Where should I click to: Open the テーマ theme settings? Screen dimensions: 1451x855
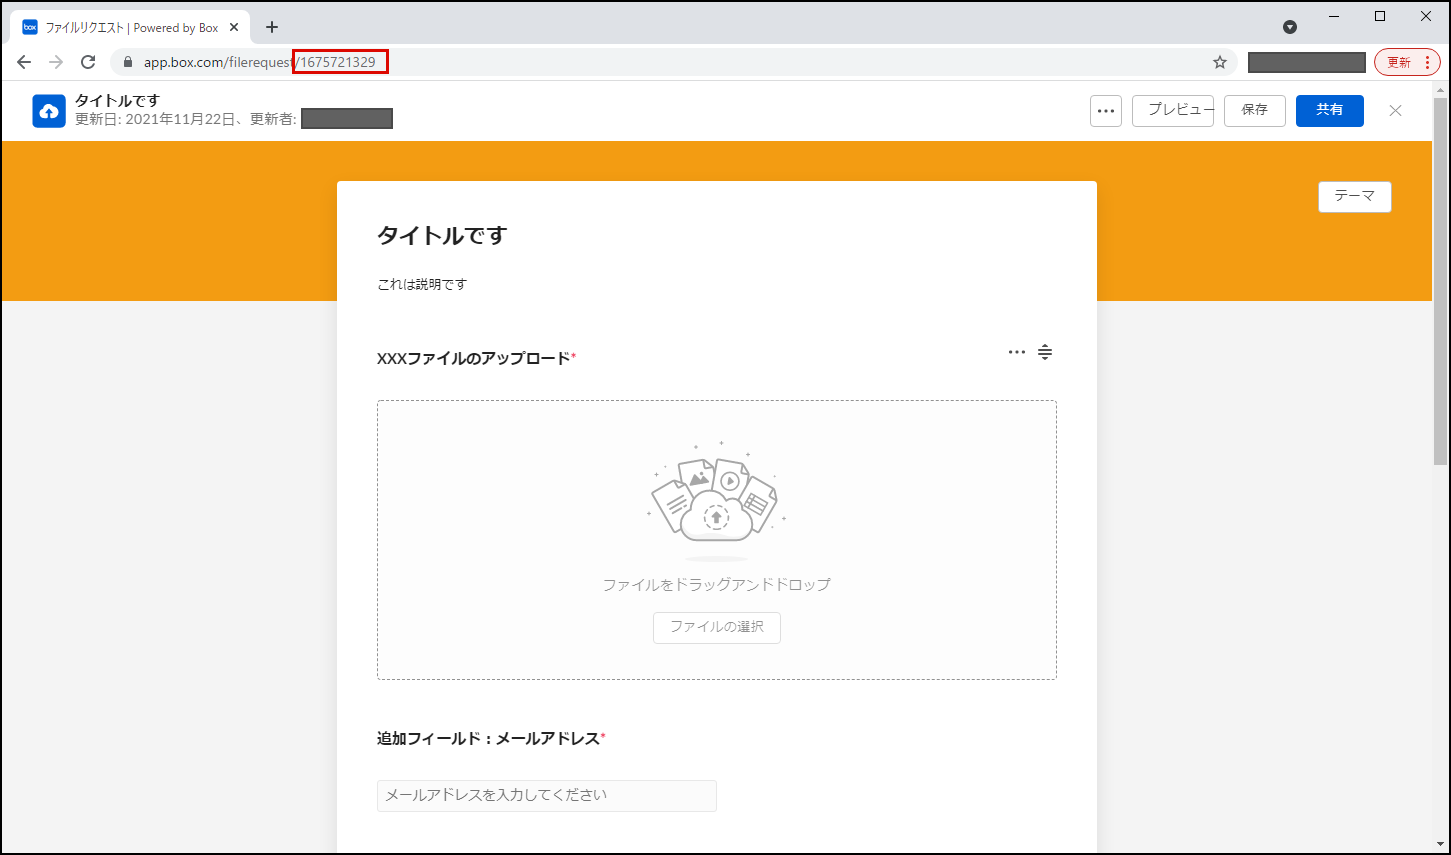1355,197
